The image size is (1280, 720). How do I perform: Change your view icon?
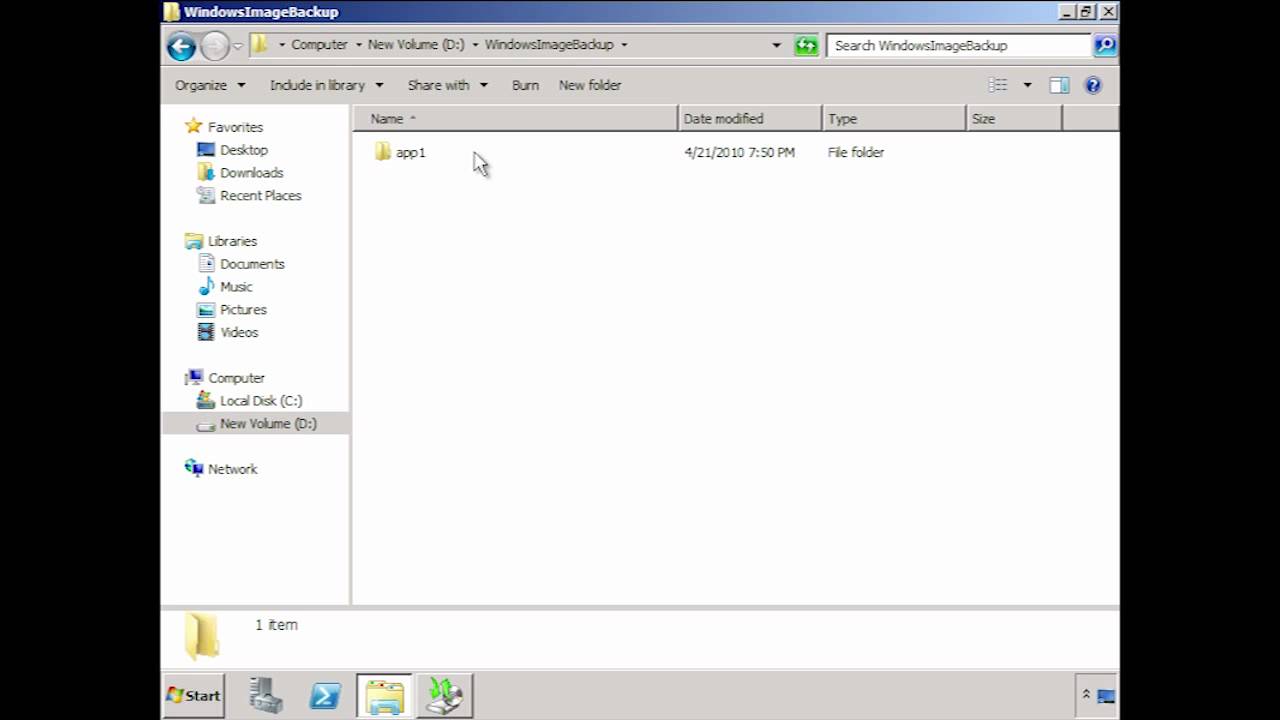pos(998,85)
